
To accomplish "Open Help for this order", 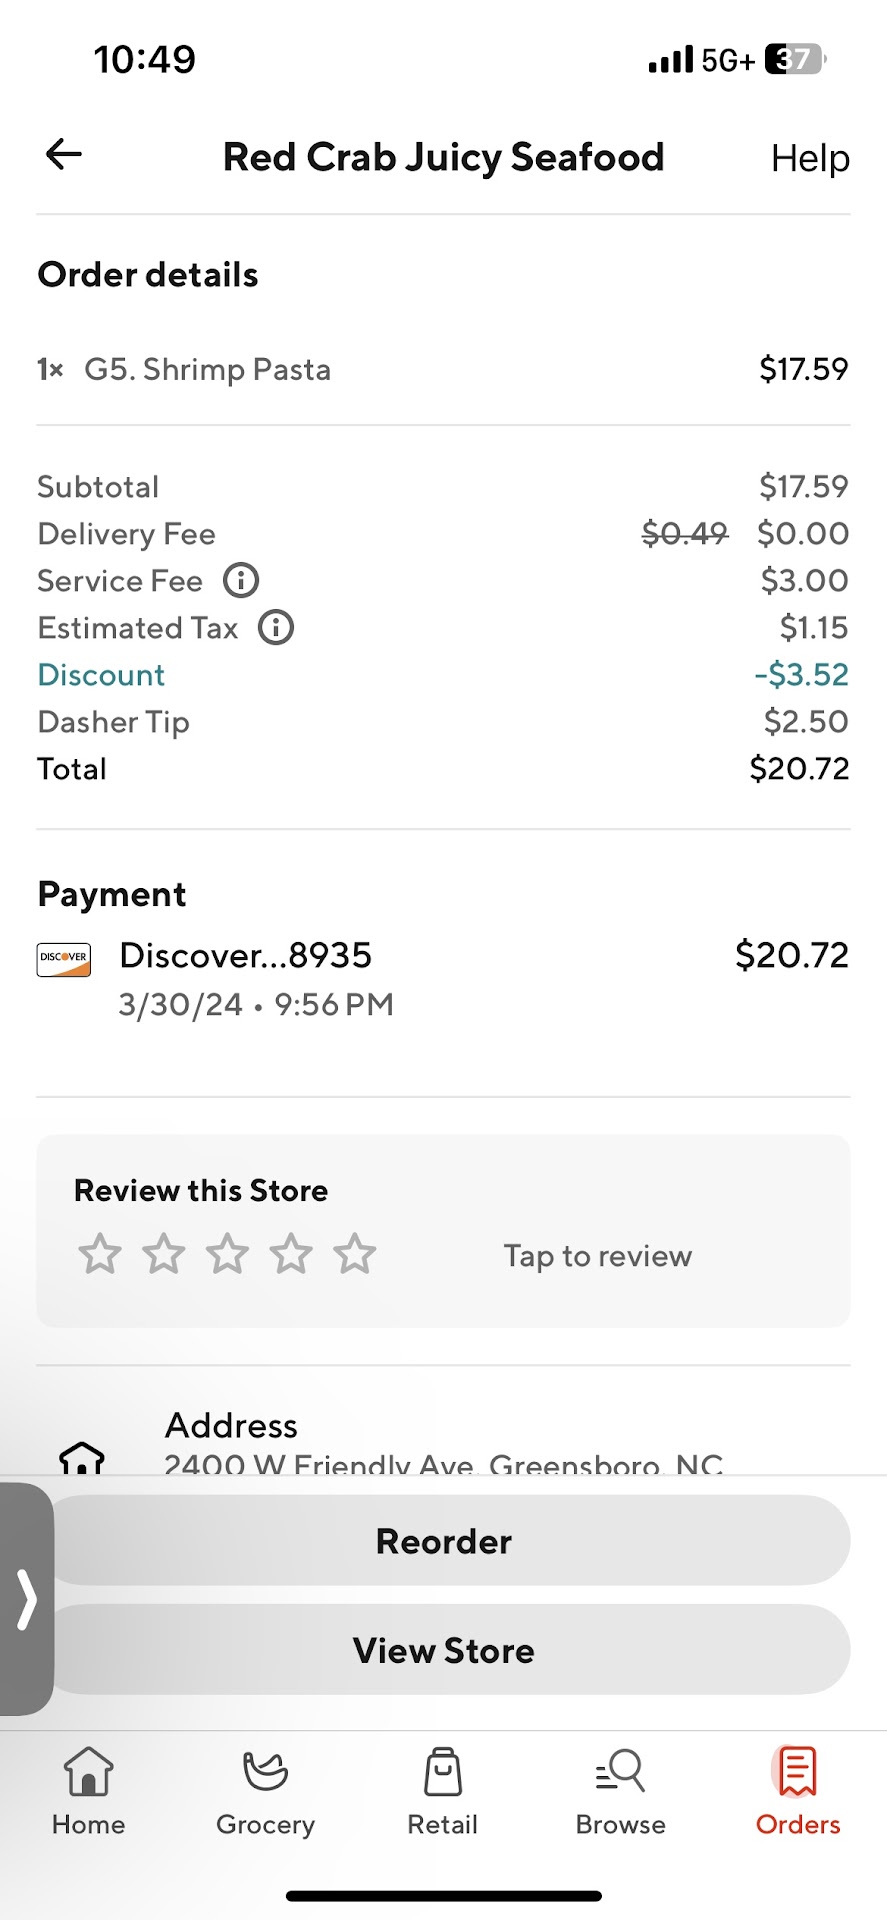I will 809,158.
